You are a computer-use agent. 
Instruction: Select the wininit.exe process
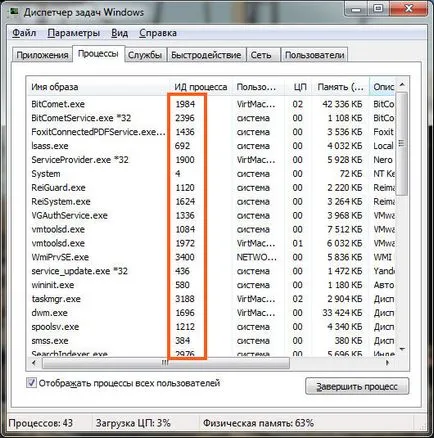pyautogui.click(x=211, y=285)
